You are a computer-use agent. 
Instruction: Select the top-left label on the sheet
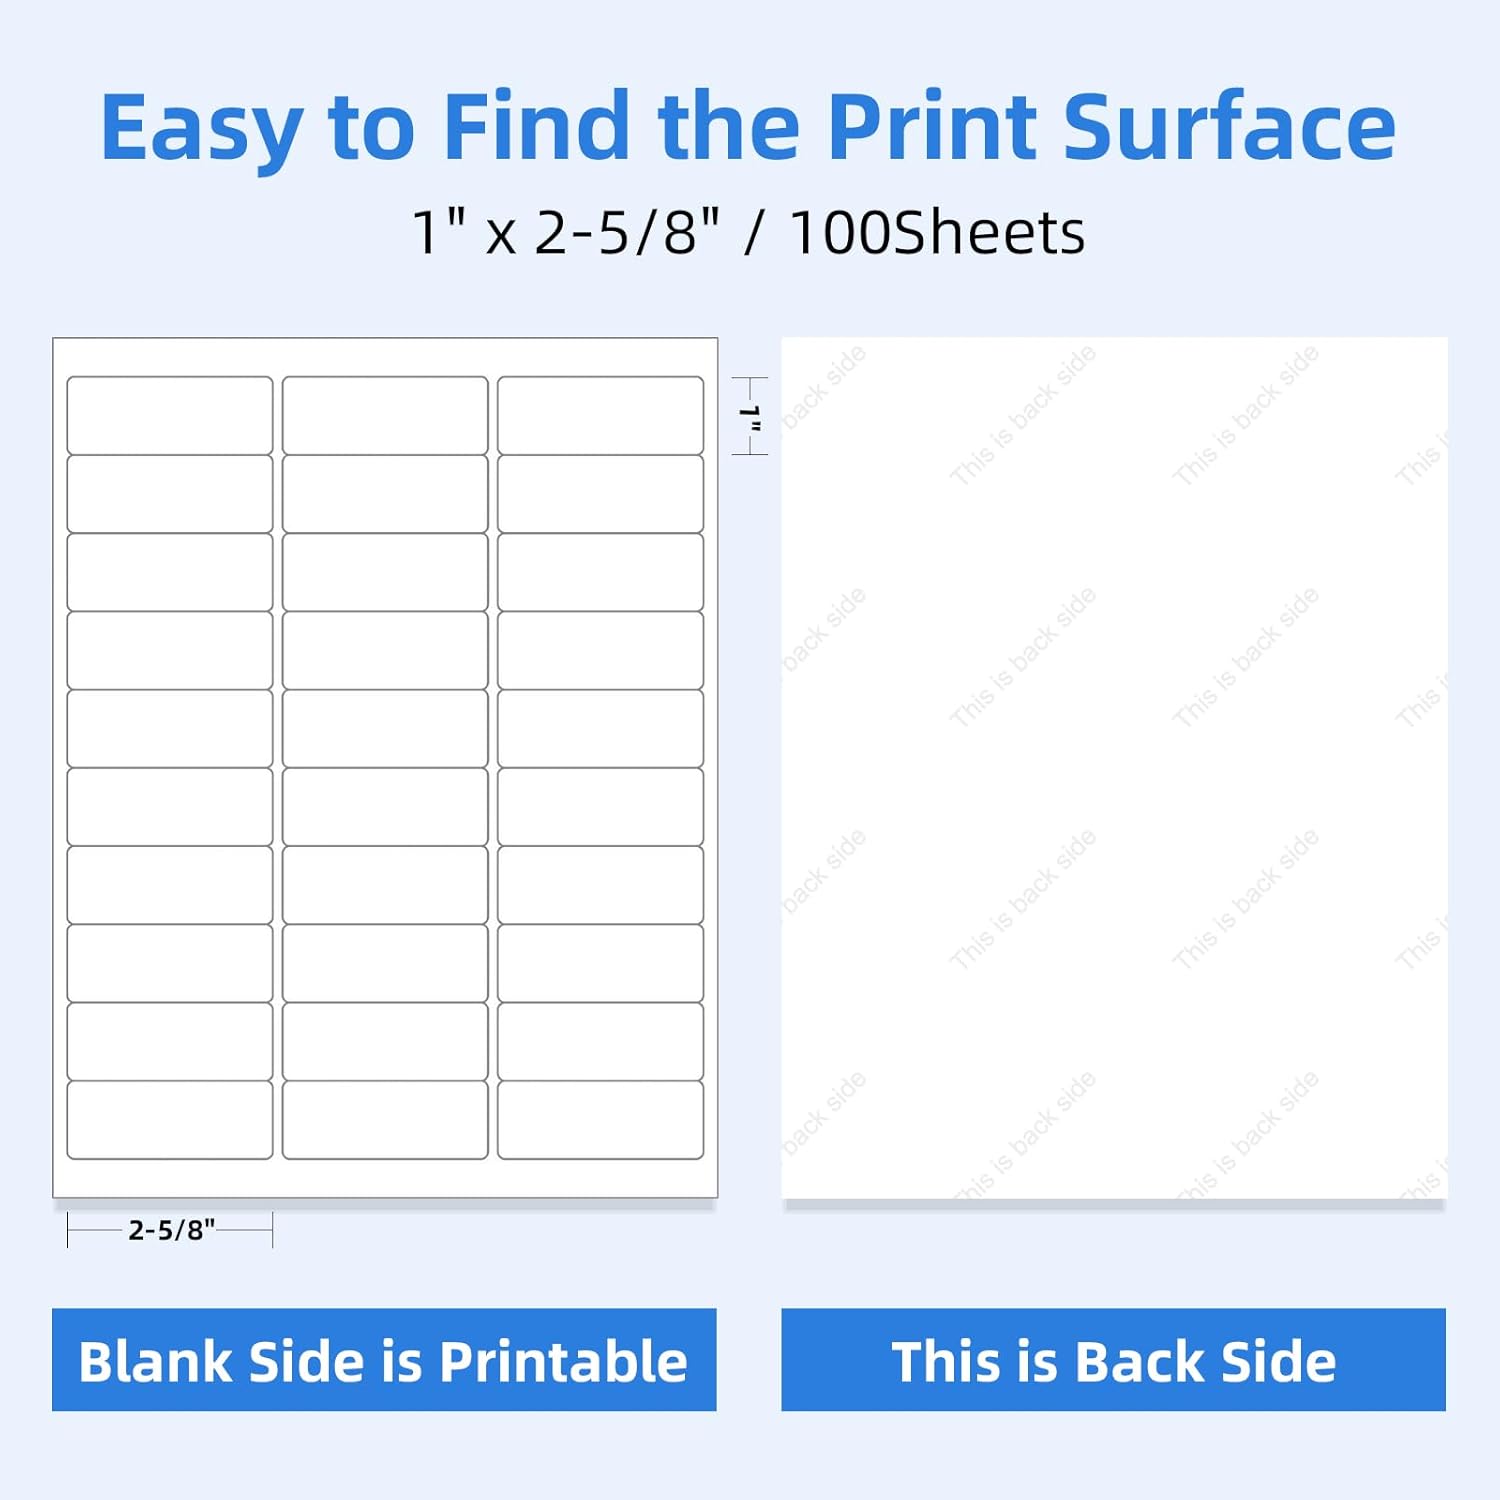click(170, 415)
